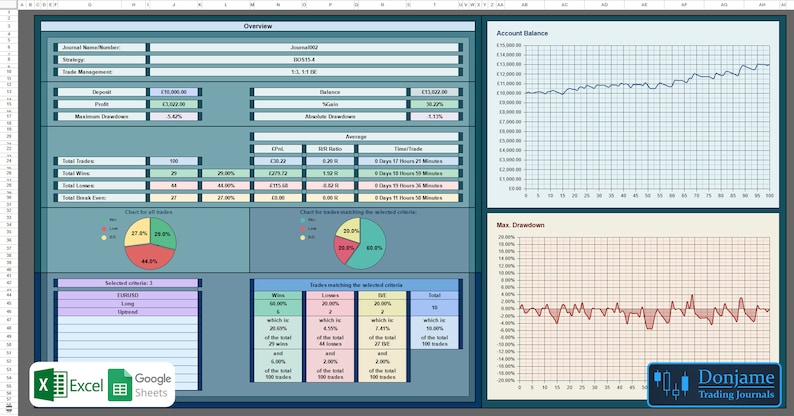Click the 'Trade Management:' label cell
Image resolution: width=794 pixels, height=416 pixels.
pos(102,72)
